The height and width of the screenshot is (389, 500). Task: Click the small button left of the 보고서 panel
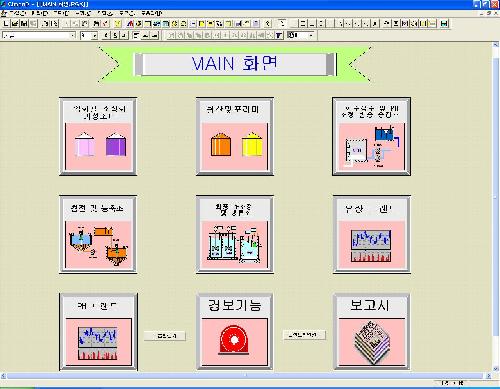pyautogui.click(x=304, y=334)
